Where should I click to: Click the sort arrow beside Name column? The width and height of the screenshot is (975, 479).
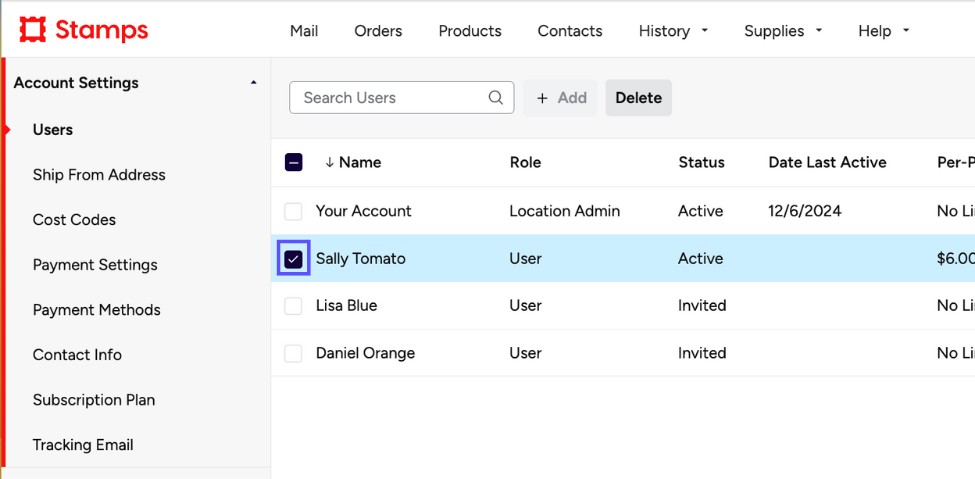pyautogui.click(x=329, y=162)
